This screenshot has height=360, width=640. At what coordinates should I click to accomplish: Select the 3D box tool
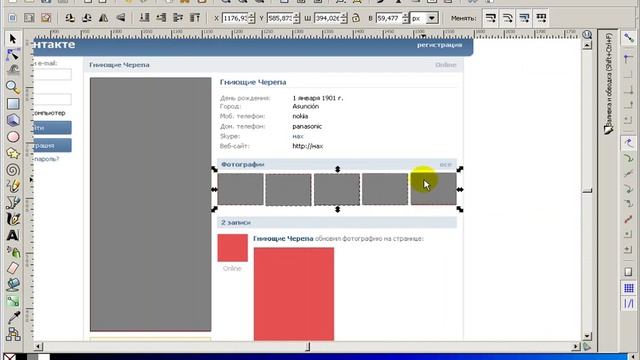pyautogui.click(x=13, y=120)
